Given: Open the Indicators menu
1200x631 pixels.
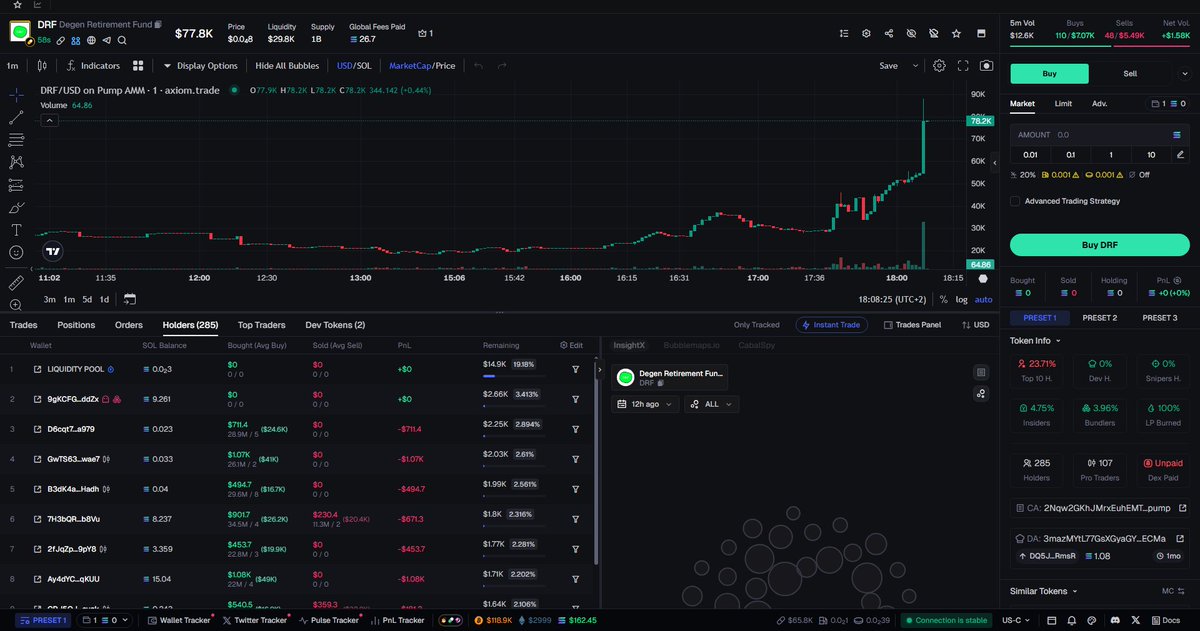Looking at the screenshot, I should tap(93, 66).
